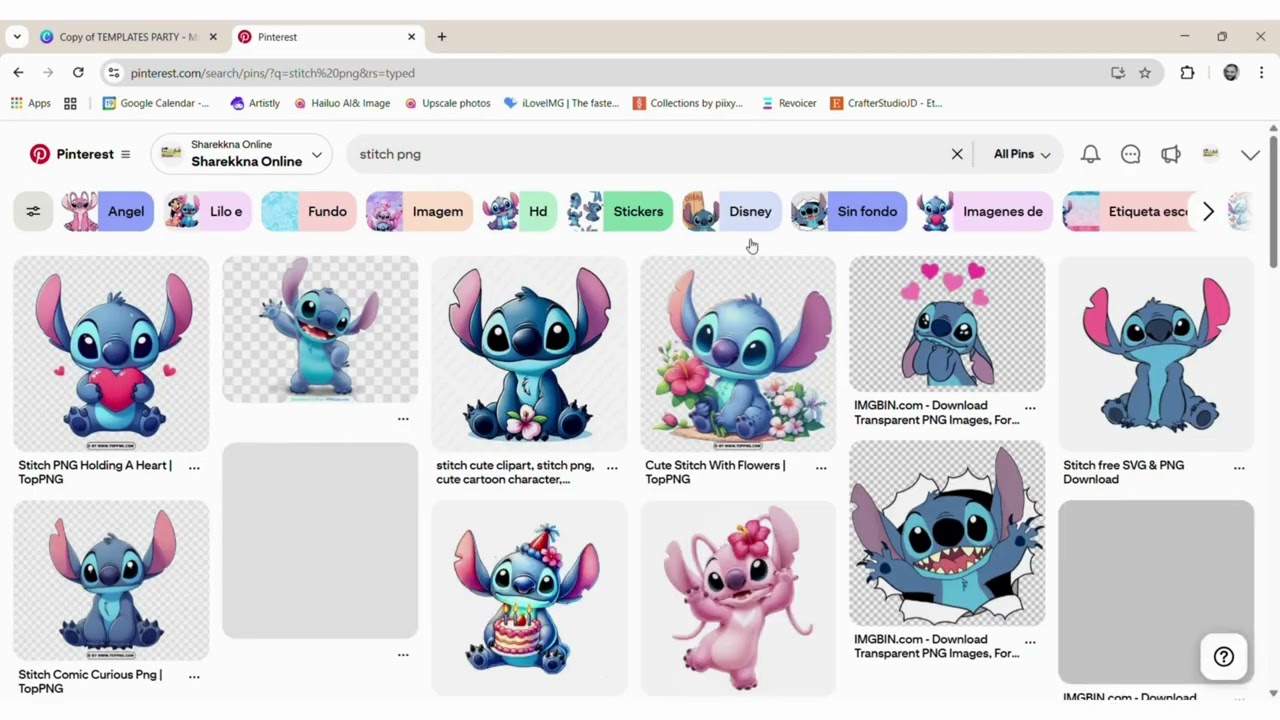The width and height of the screenshot is (1280, 720).
Task: Apply the Hd suggestion chip
Action: click(519, 211)
